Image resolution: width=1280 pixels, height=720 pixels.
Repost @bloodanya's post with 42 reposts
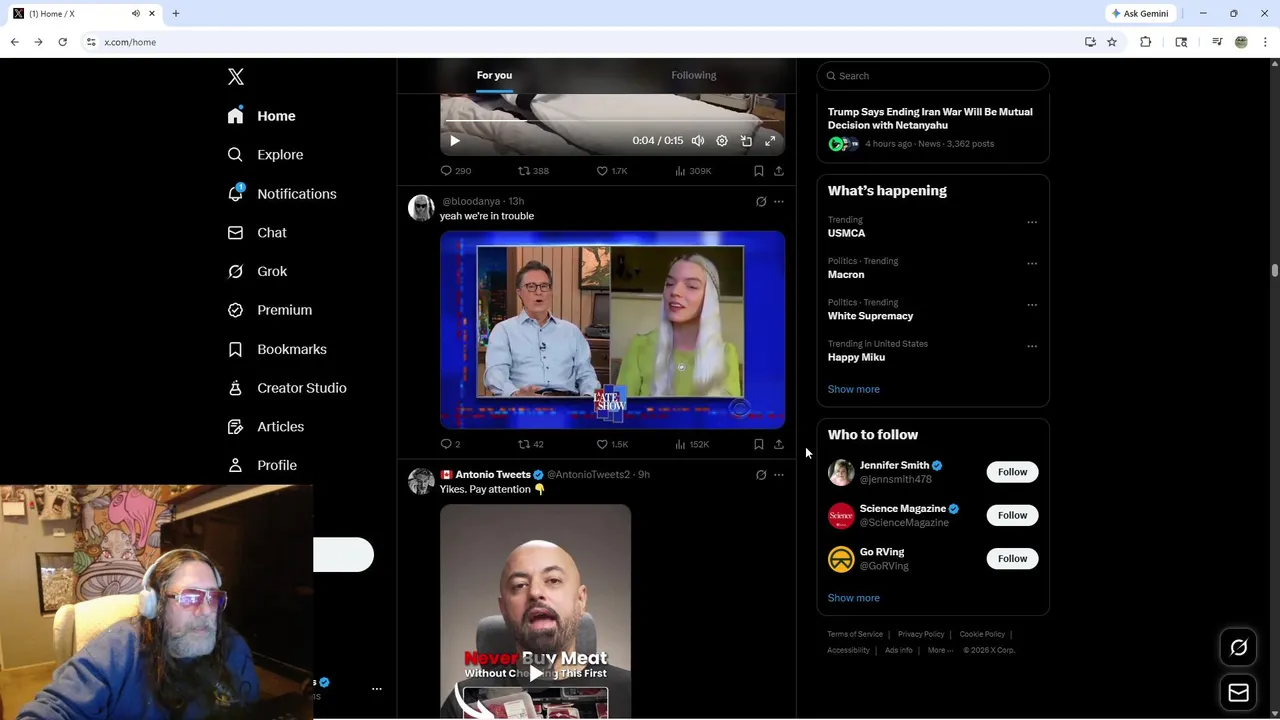click(x=531, y=444)
